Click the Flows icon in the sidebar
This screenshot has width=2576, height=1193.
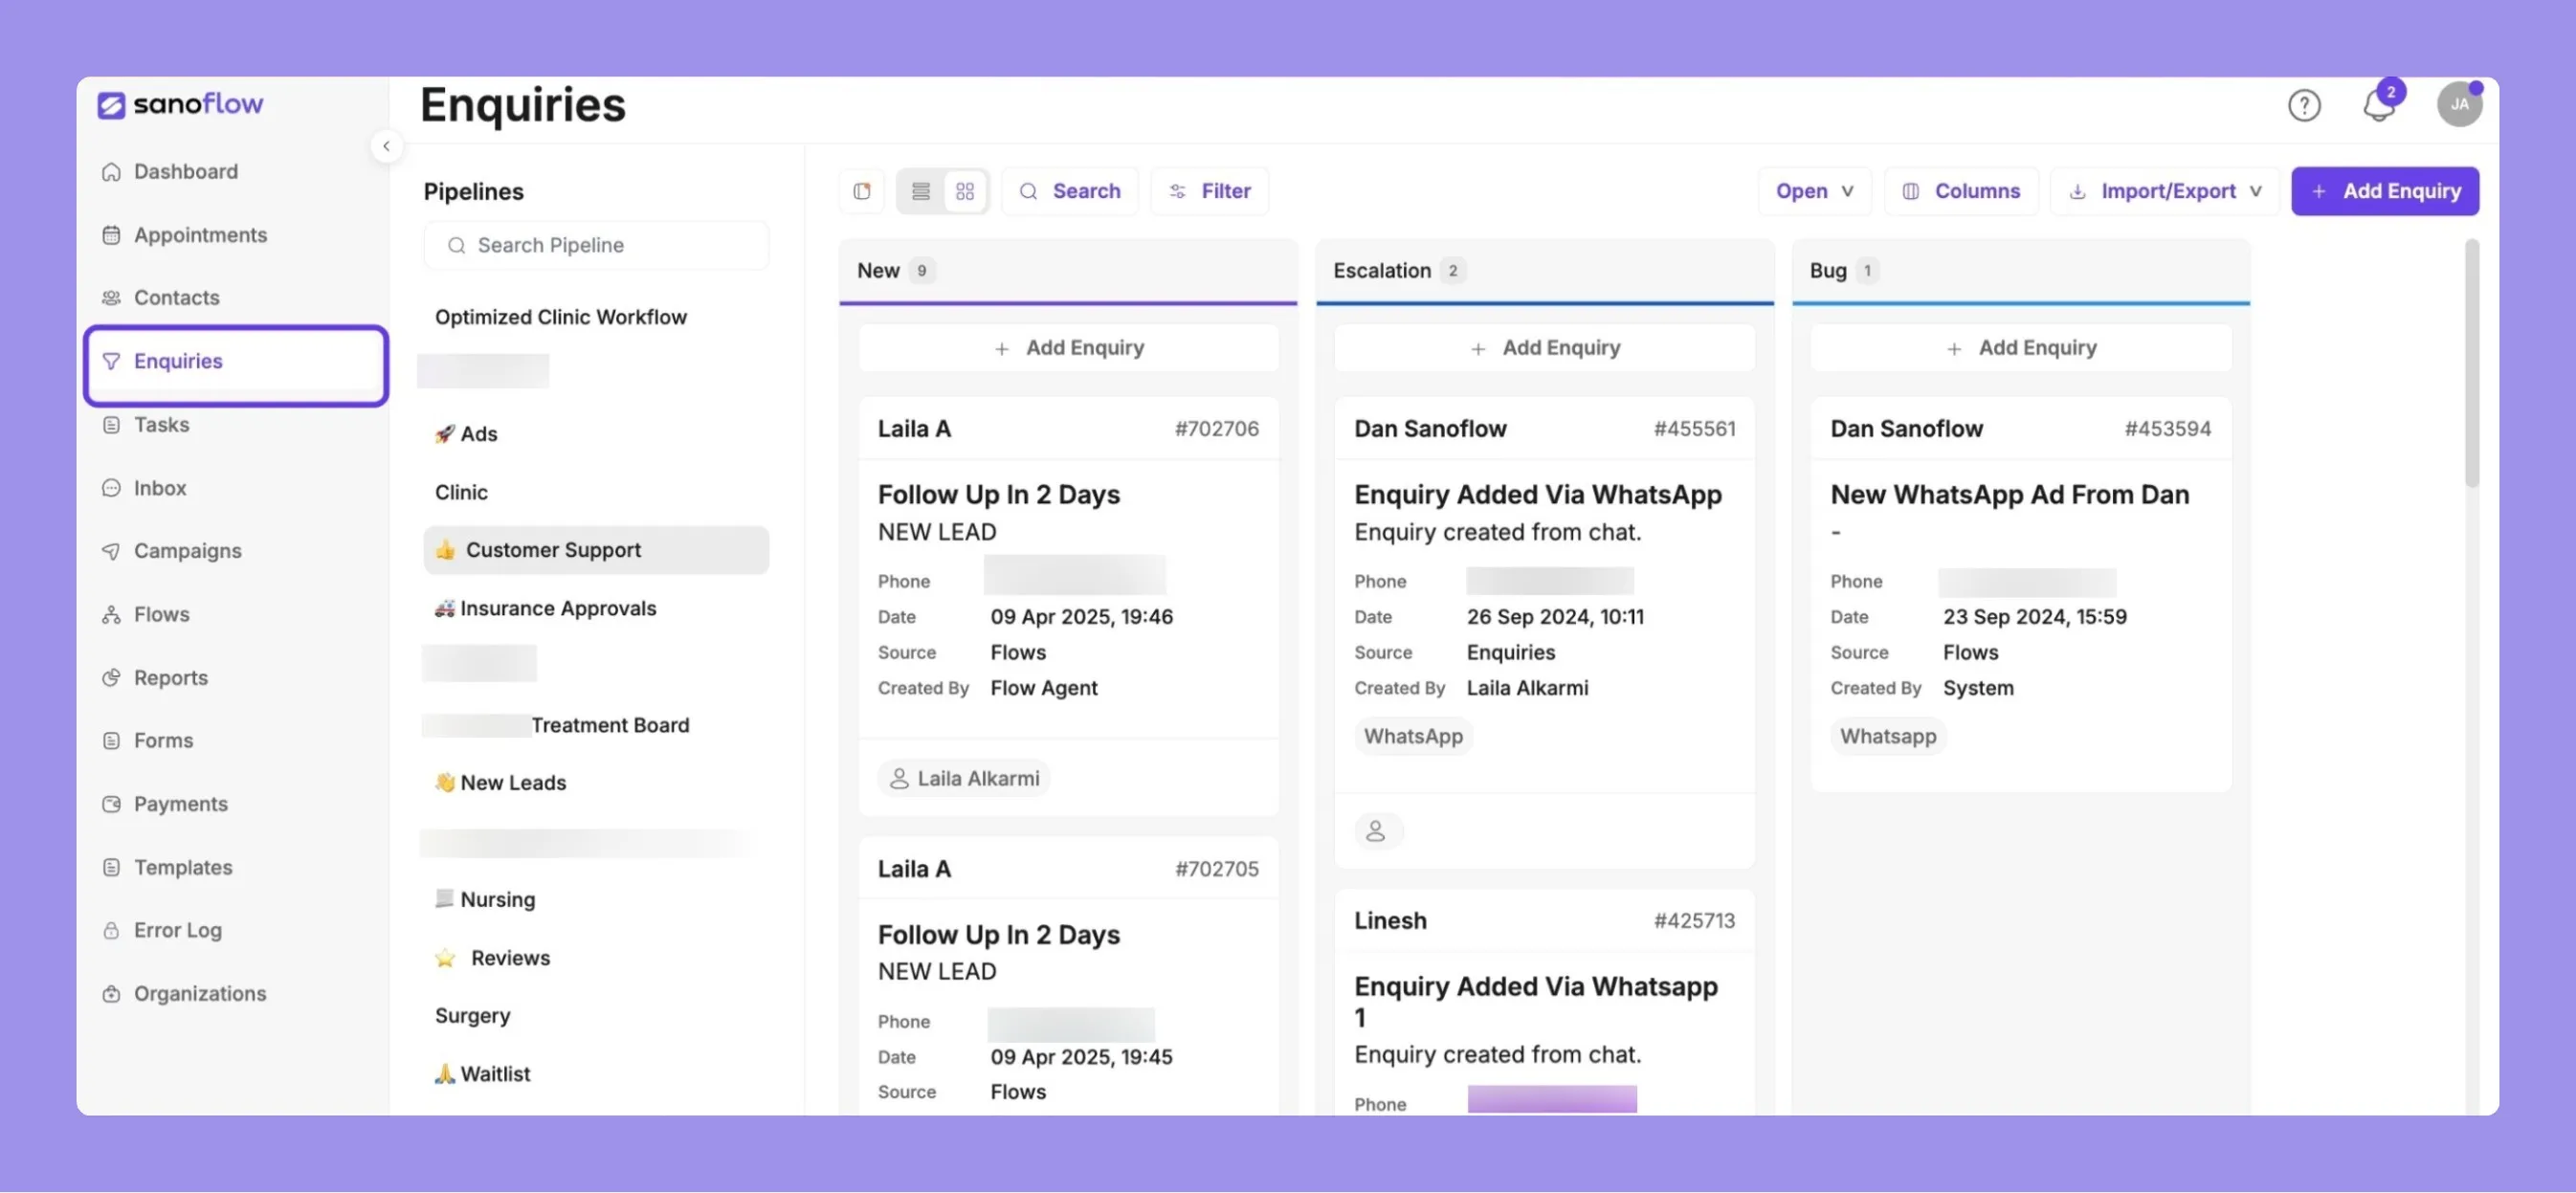(111, 615)
